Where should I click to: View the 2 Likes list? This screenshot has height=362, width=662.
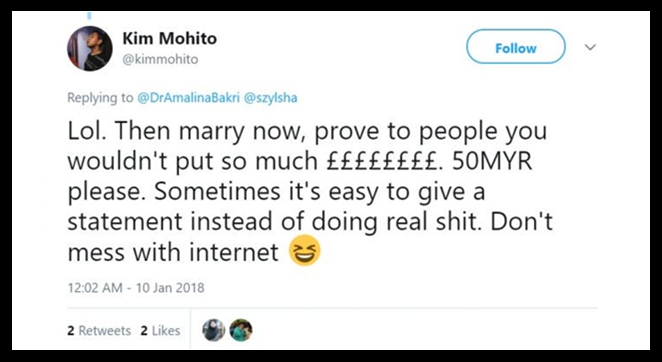160,330
